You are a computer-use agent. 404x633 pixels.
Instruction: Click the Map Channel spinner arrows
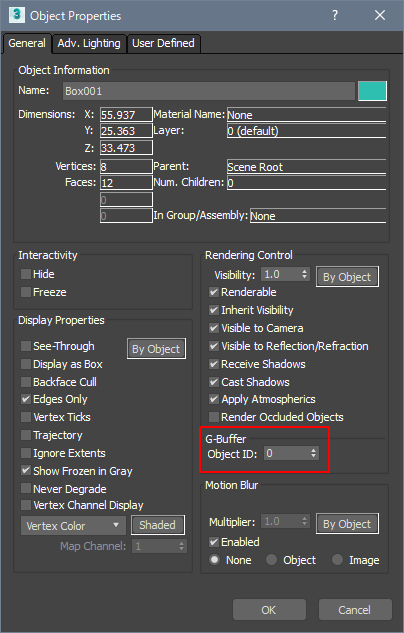(182, 546)
